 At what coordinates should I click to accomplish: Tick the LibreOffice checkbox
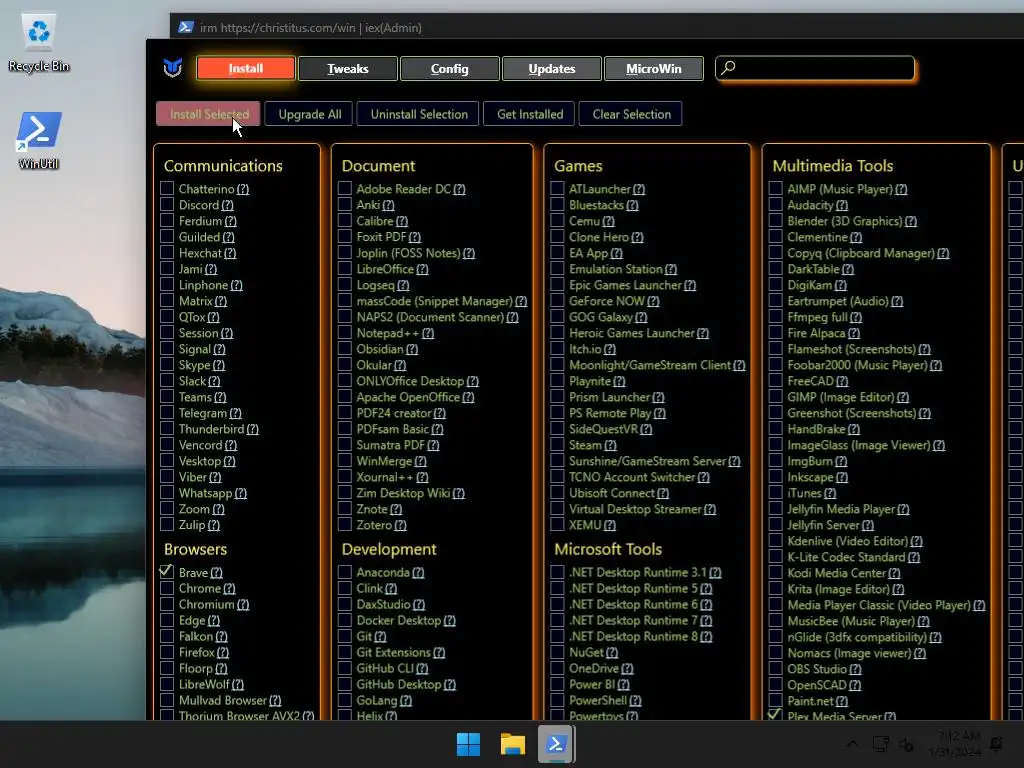coord(345,268)
